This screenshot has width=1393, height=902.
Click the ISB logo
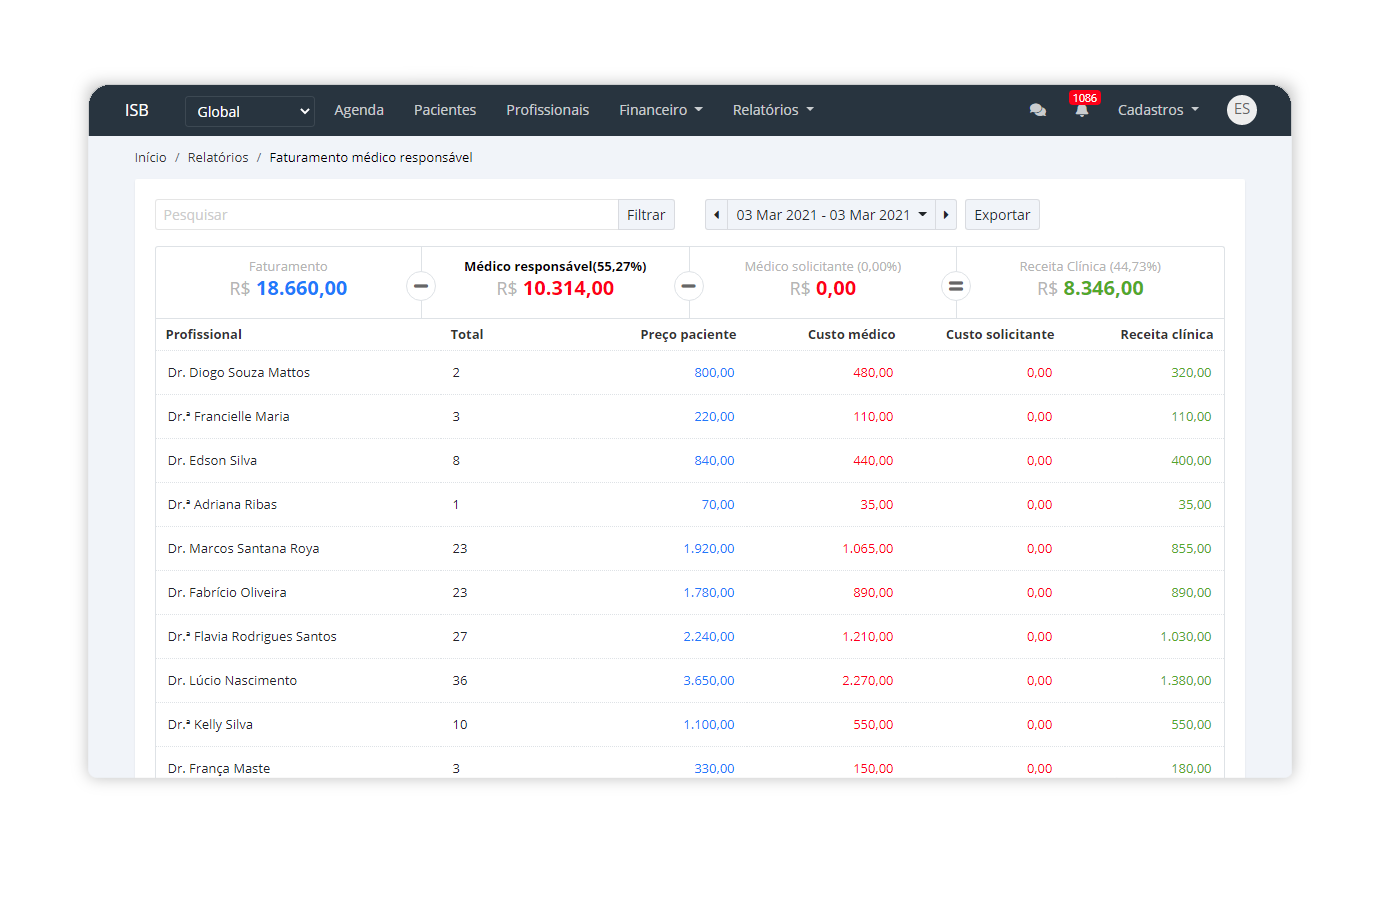137,110
